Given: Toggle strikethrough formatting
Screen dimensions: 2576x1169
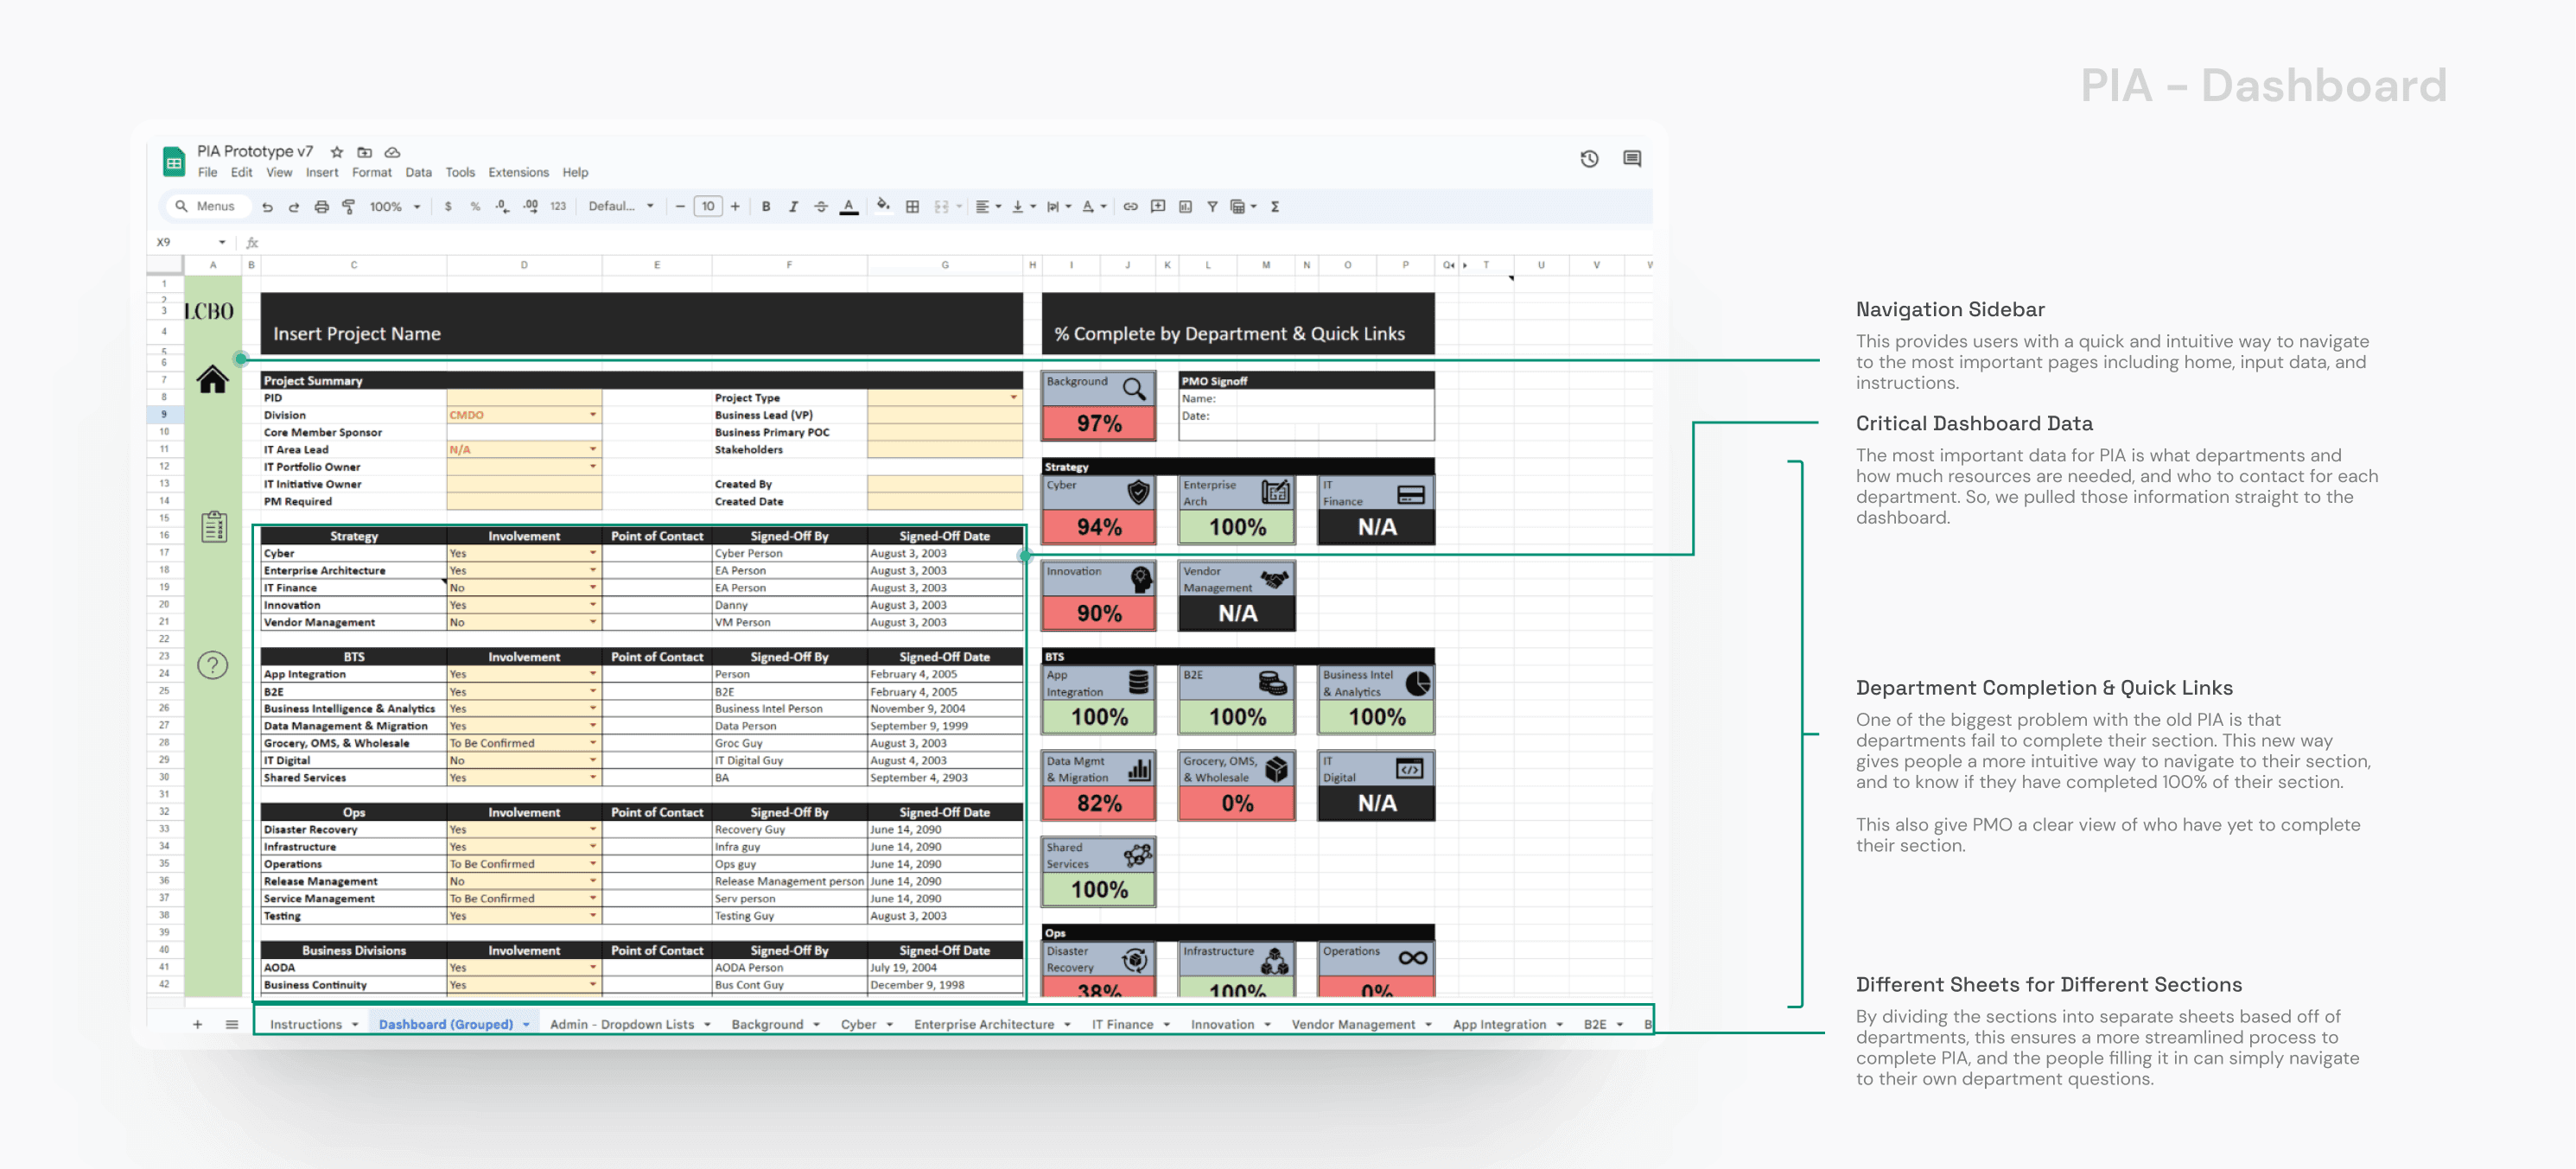Looking at the screenshot, I should (821, 207).
